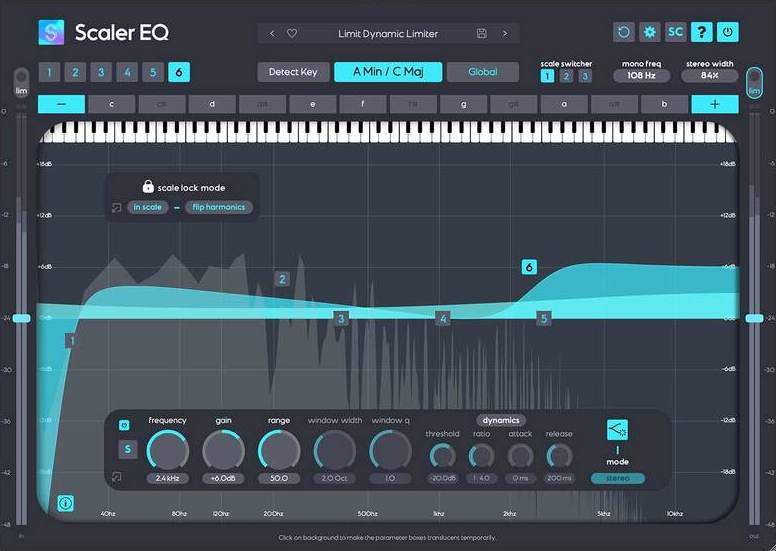Image resolution: width=776 pixels, height=551 pixels.
Task: Save the preset using the floppy disk icon
Action: pyautogui.click(x=481, y=33)
